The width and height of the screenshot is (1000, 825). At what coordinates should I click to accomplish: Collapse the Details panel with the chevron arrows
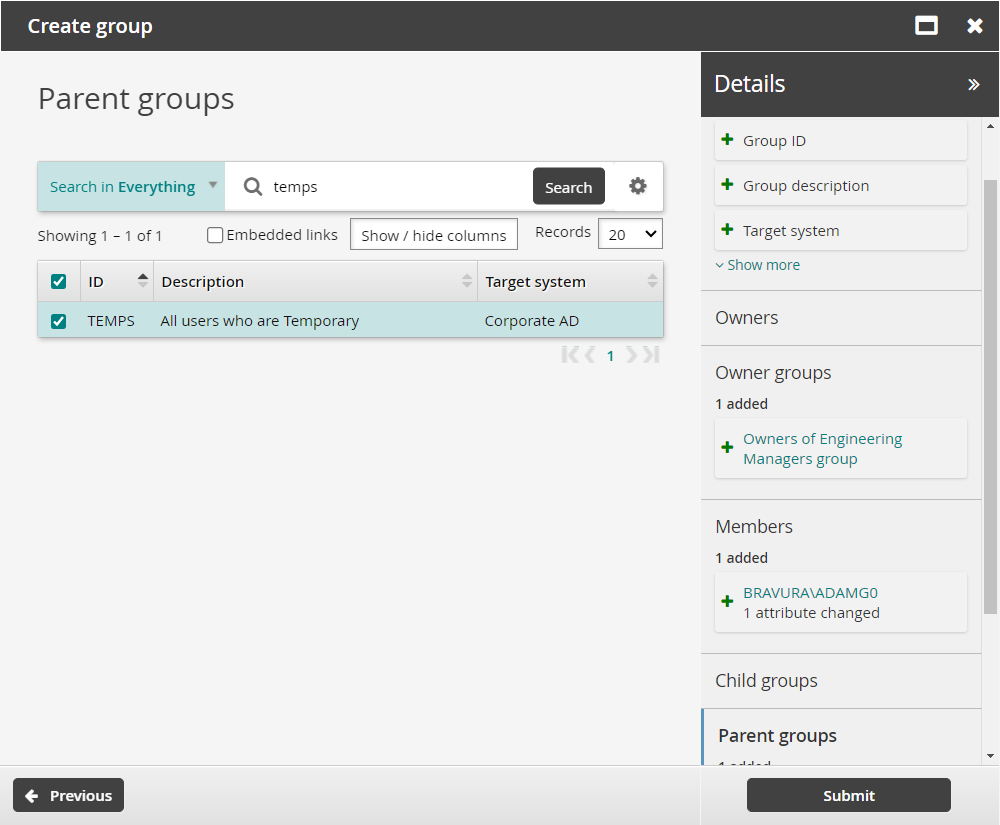(975, 84)
